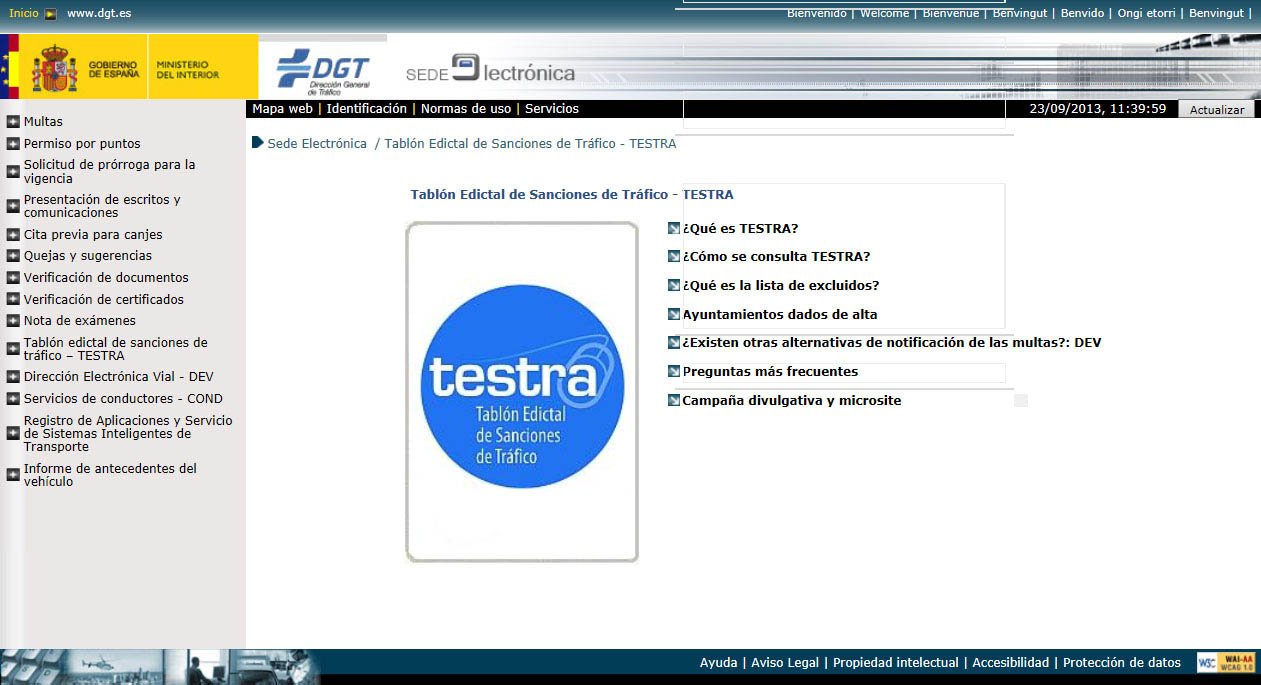
Task: Open Ayuda in the footer
Action: click(718, 663)
